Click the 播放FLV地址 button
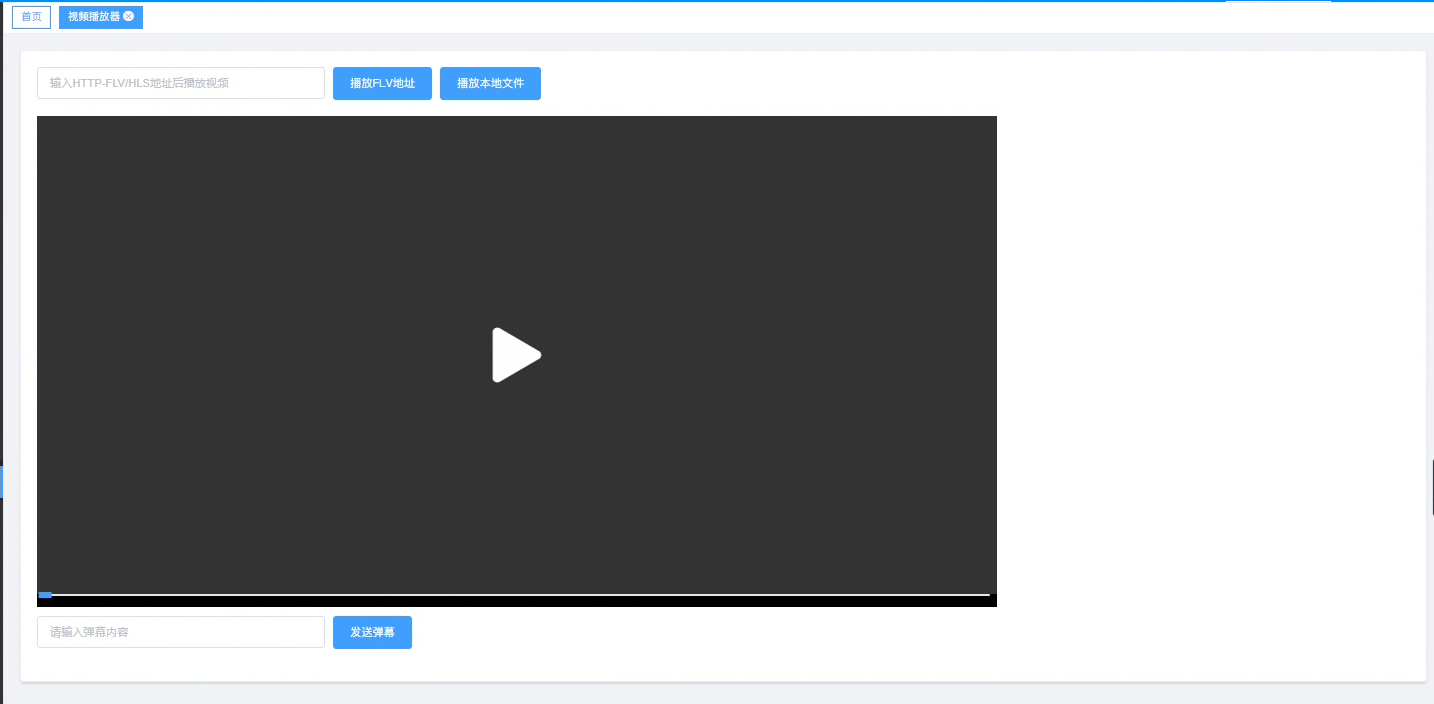 coord(382,83)
